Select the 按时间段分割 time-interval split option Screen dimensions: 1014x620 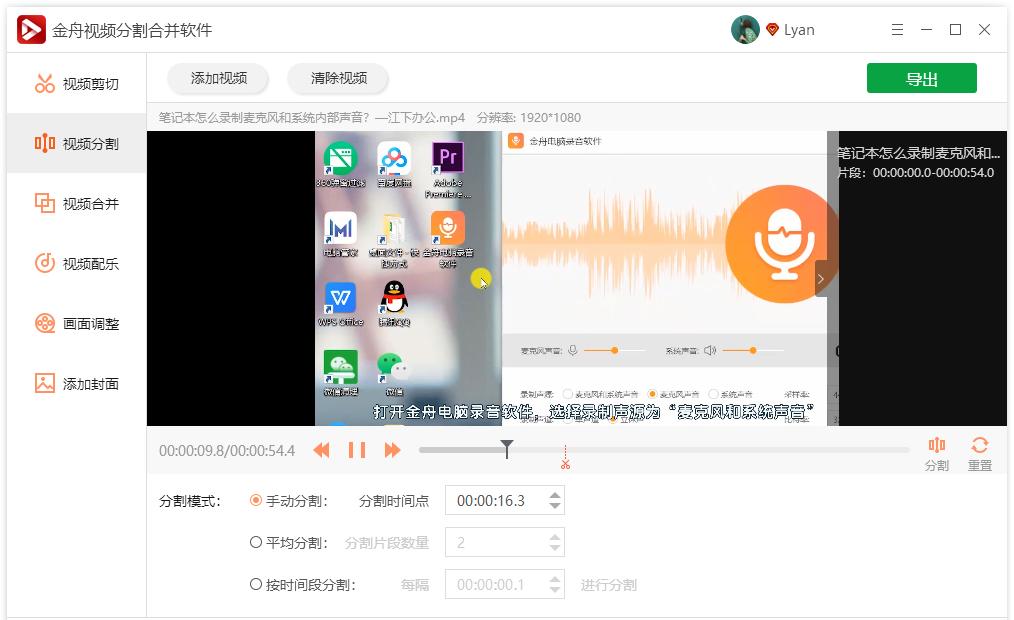257,584
